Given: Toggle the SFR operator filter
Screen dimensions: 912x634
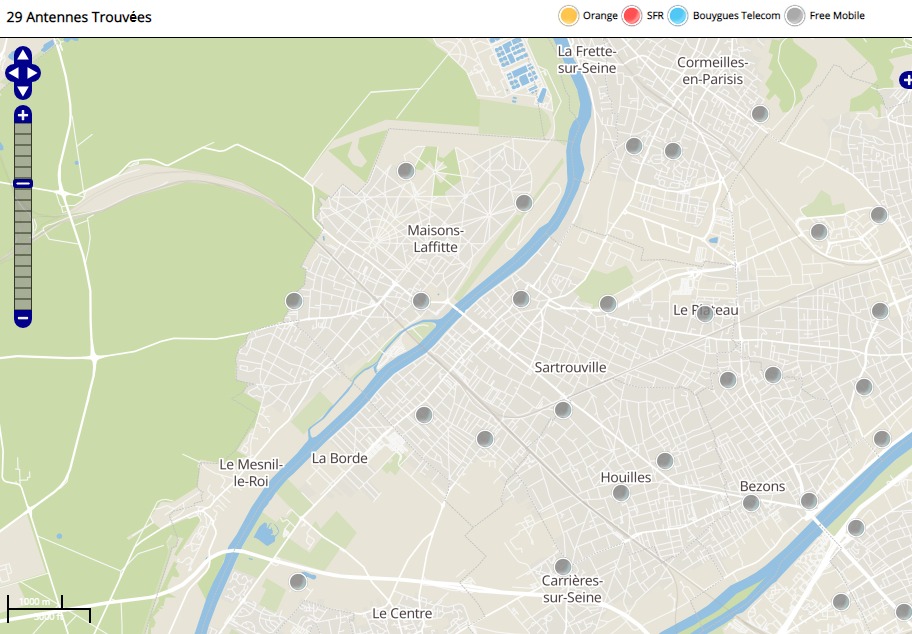Looking at the screenshot, I should [x=632, y=16].
